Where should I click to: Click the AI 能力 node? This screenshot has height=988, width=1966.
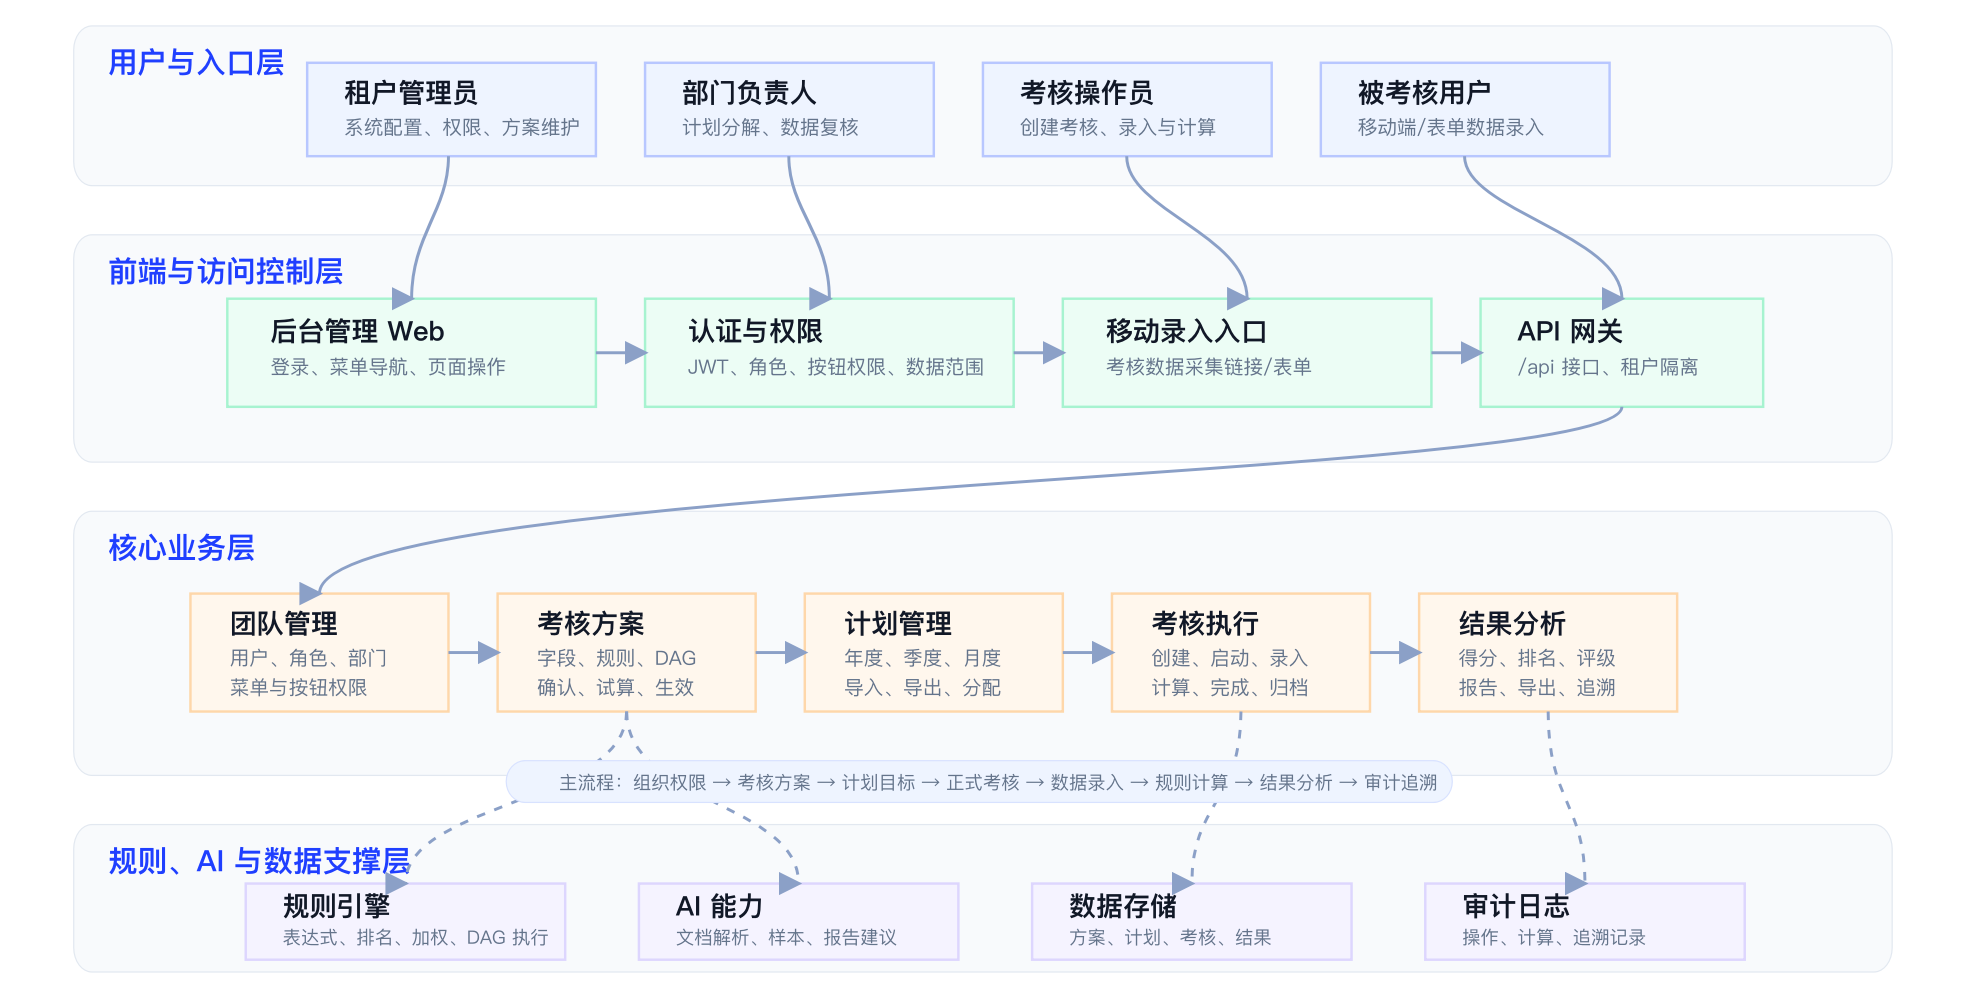pyautogui.click(x=798, y=921)
